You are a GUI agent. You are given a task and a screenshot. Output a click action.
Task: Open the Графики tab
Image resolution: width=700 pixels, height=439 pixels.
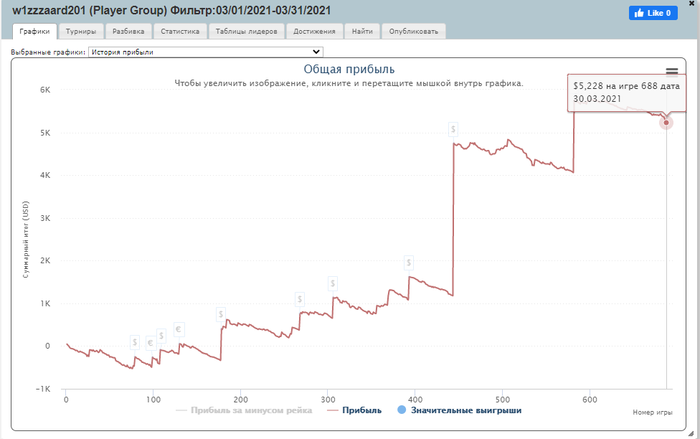35,31
